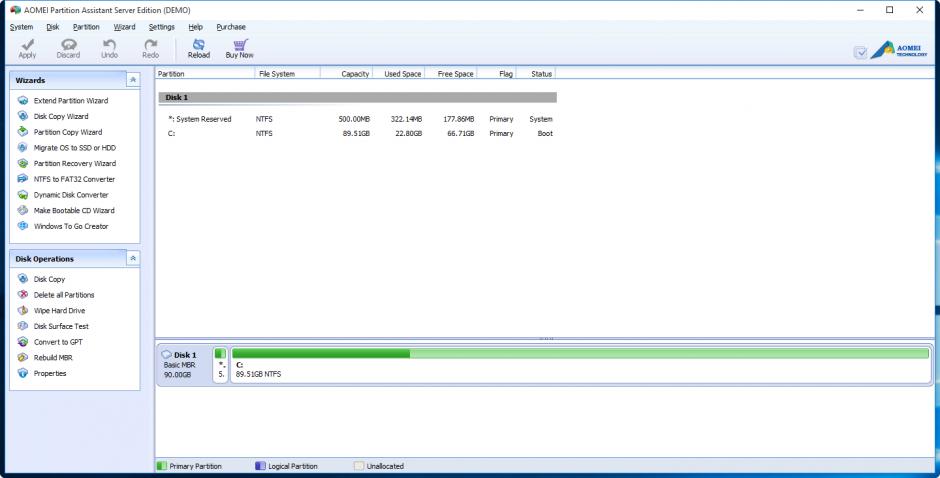This screenshot has width=940, height=478.
Task: Open the Migrate OS to SSD or HDD wizard
Action: pyautogui.click(x=74, y=148)
